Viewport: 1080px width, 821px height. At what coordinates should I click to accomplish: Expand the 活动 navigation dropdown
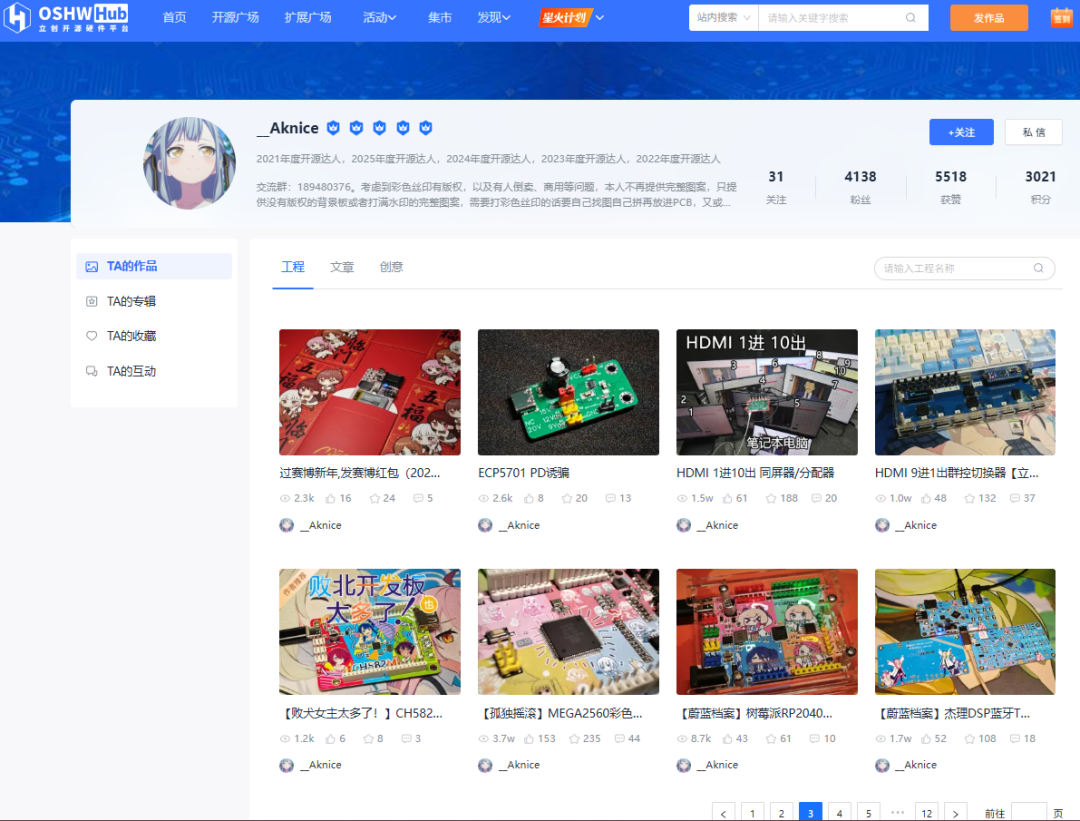(x=380, y=18)
